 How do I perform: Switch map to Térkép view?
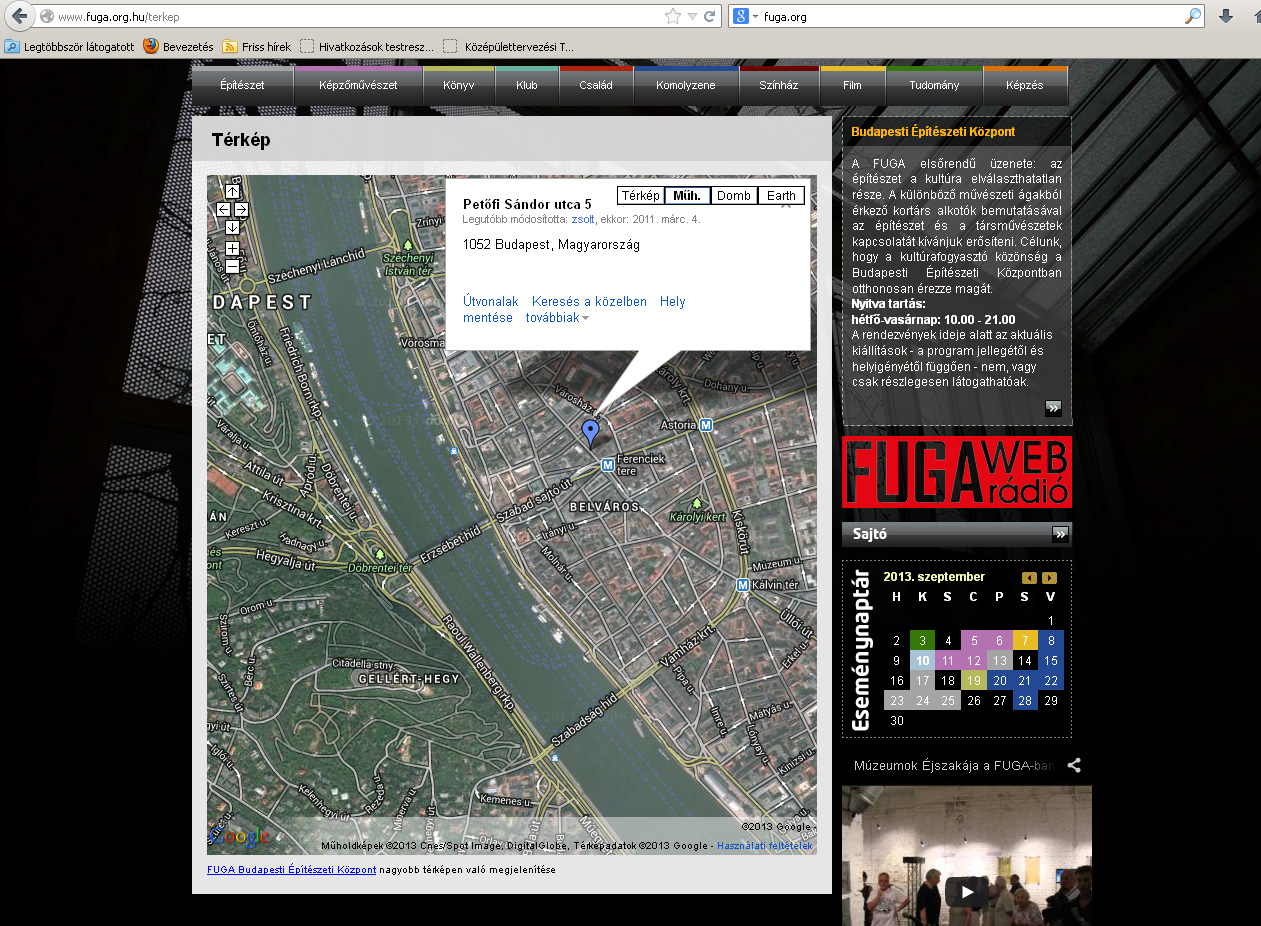click(x=640, y=195)
